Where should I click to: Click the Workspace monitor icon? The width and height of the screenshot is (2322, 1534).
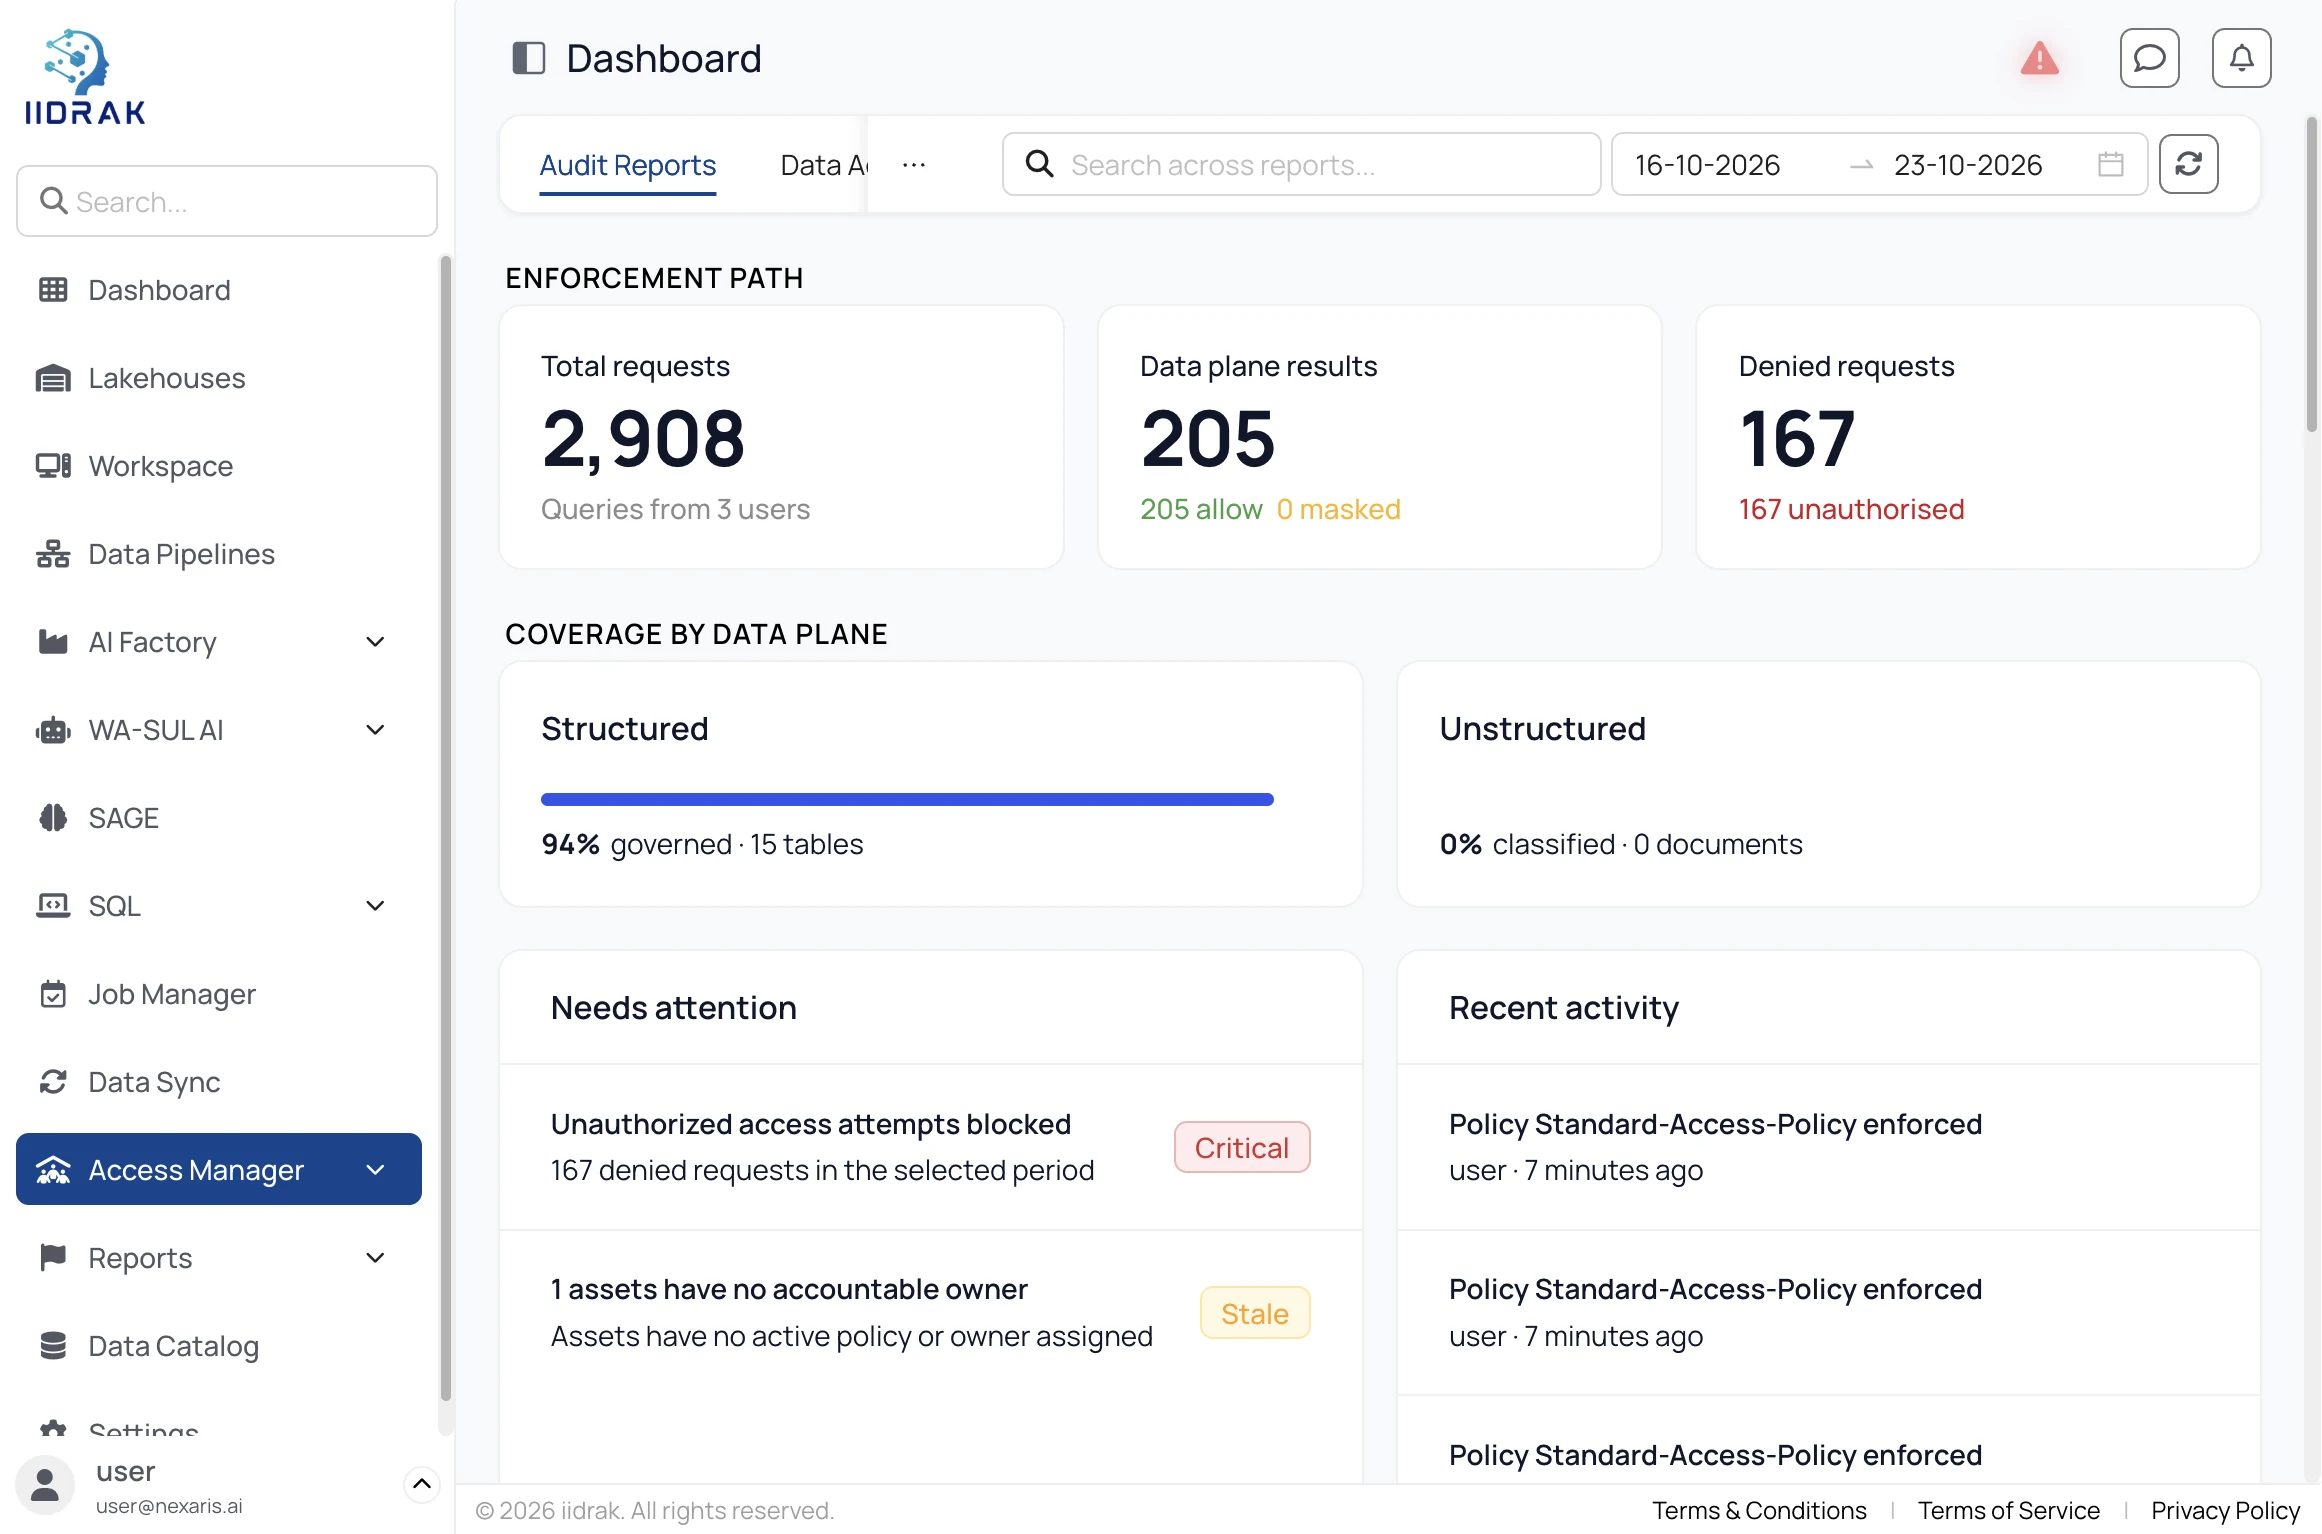53,466
